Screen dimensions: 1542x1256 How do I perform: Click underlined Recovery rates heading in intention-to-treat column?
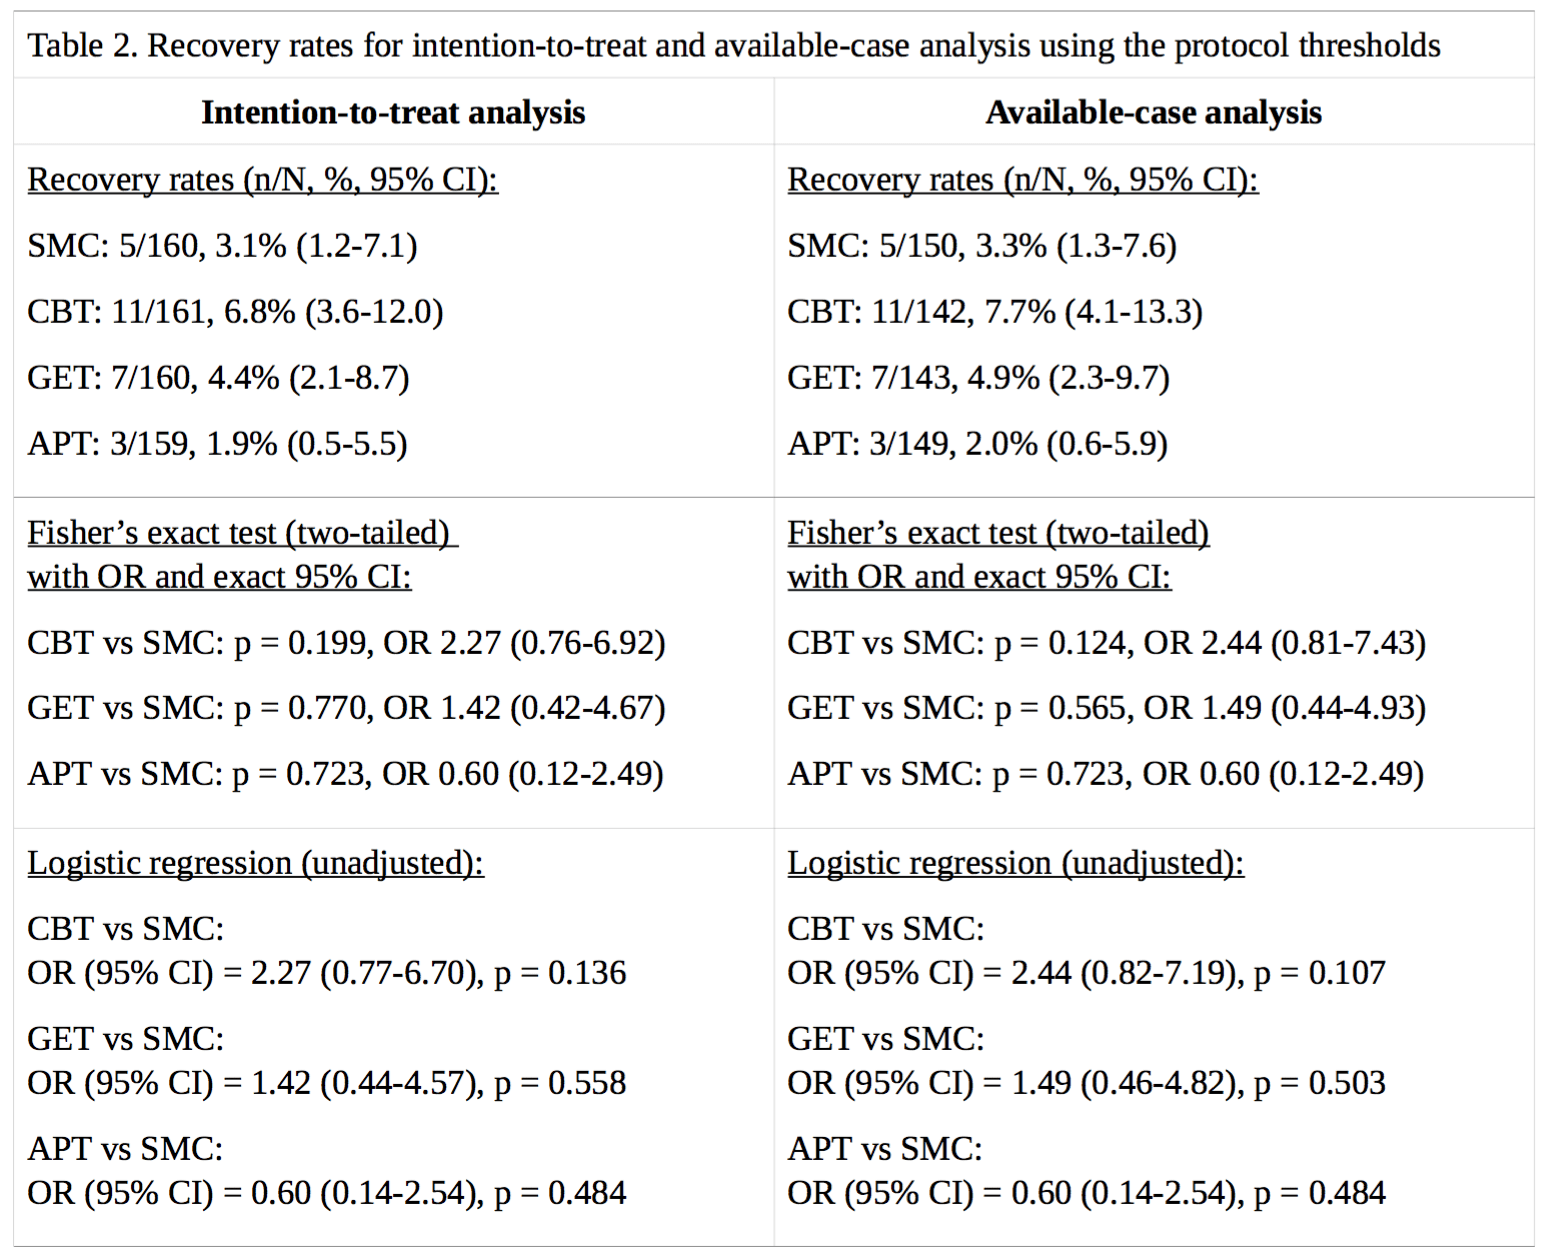pos(262,179)
